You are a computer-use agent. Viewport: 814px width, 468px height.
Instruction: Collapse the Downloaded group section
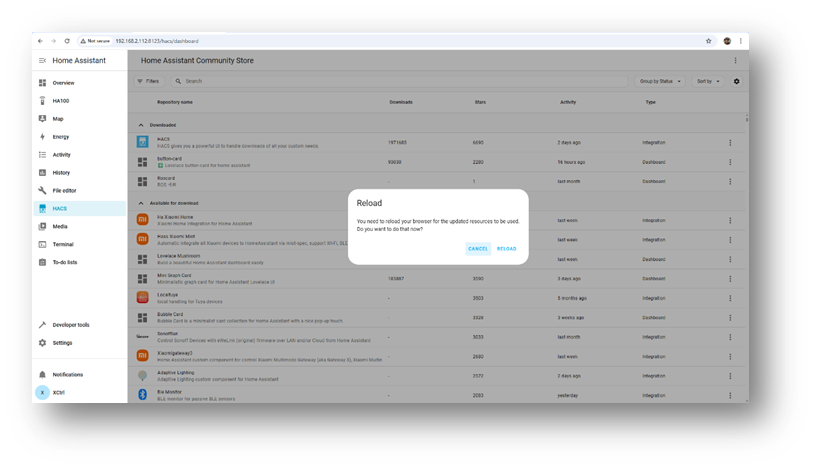(x=140, y=125)
